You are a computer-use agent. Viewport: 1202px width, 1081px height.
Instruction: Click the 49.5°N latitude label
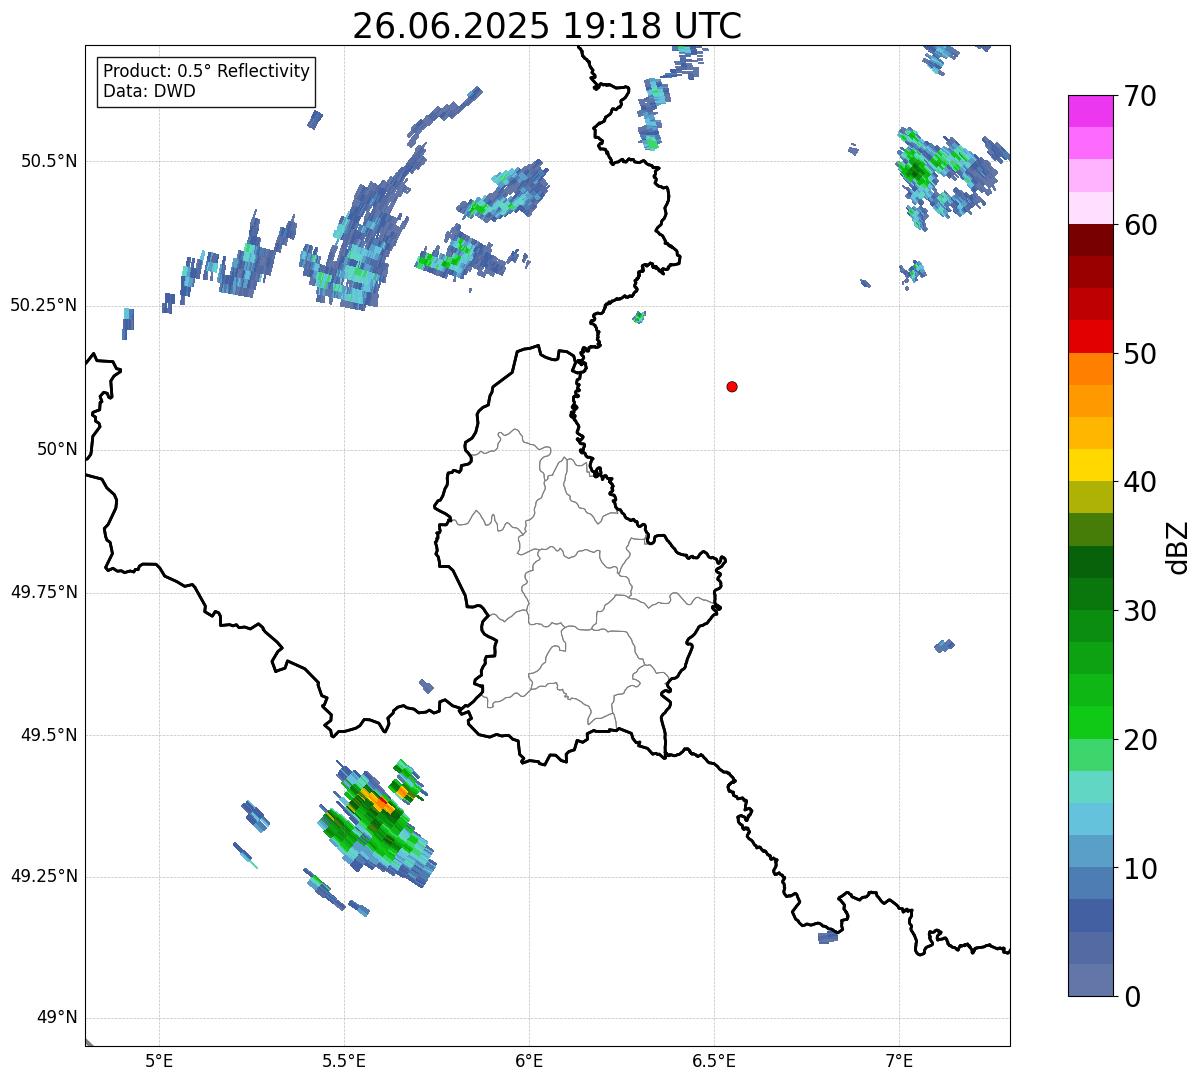(x=48, y=735)
